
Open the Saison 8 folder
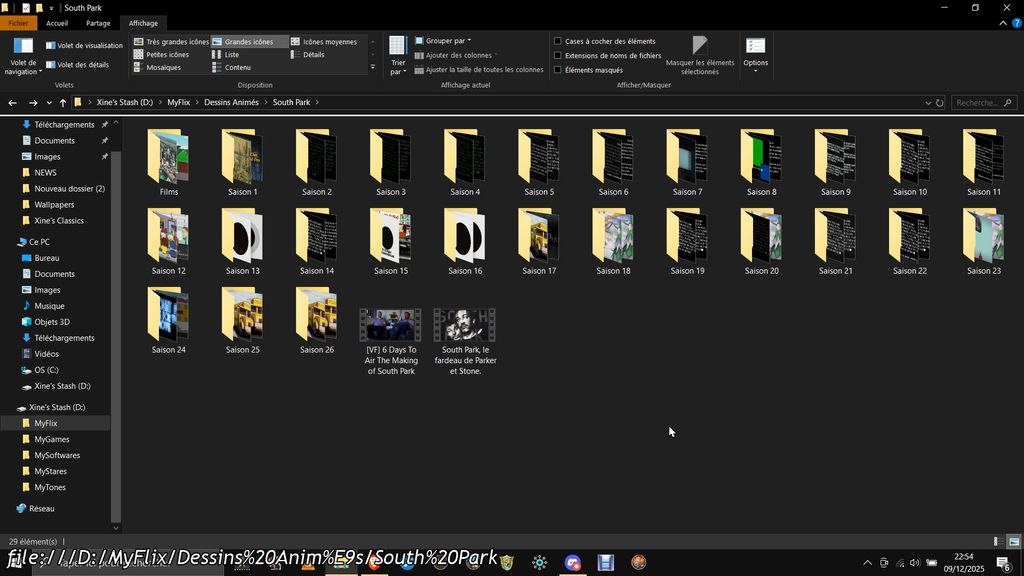(760, 158)
